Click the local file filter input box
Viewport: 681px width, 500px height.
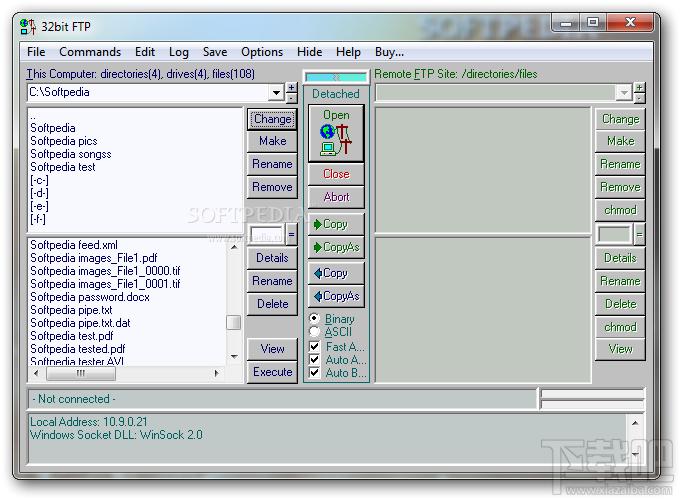[267, 235]
